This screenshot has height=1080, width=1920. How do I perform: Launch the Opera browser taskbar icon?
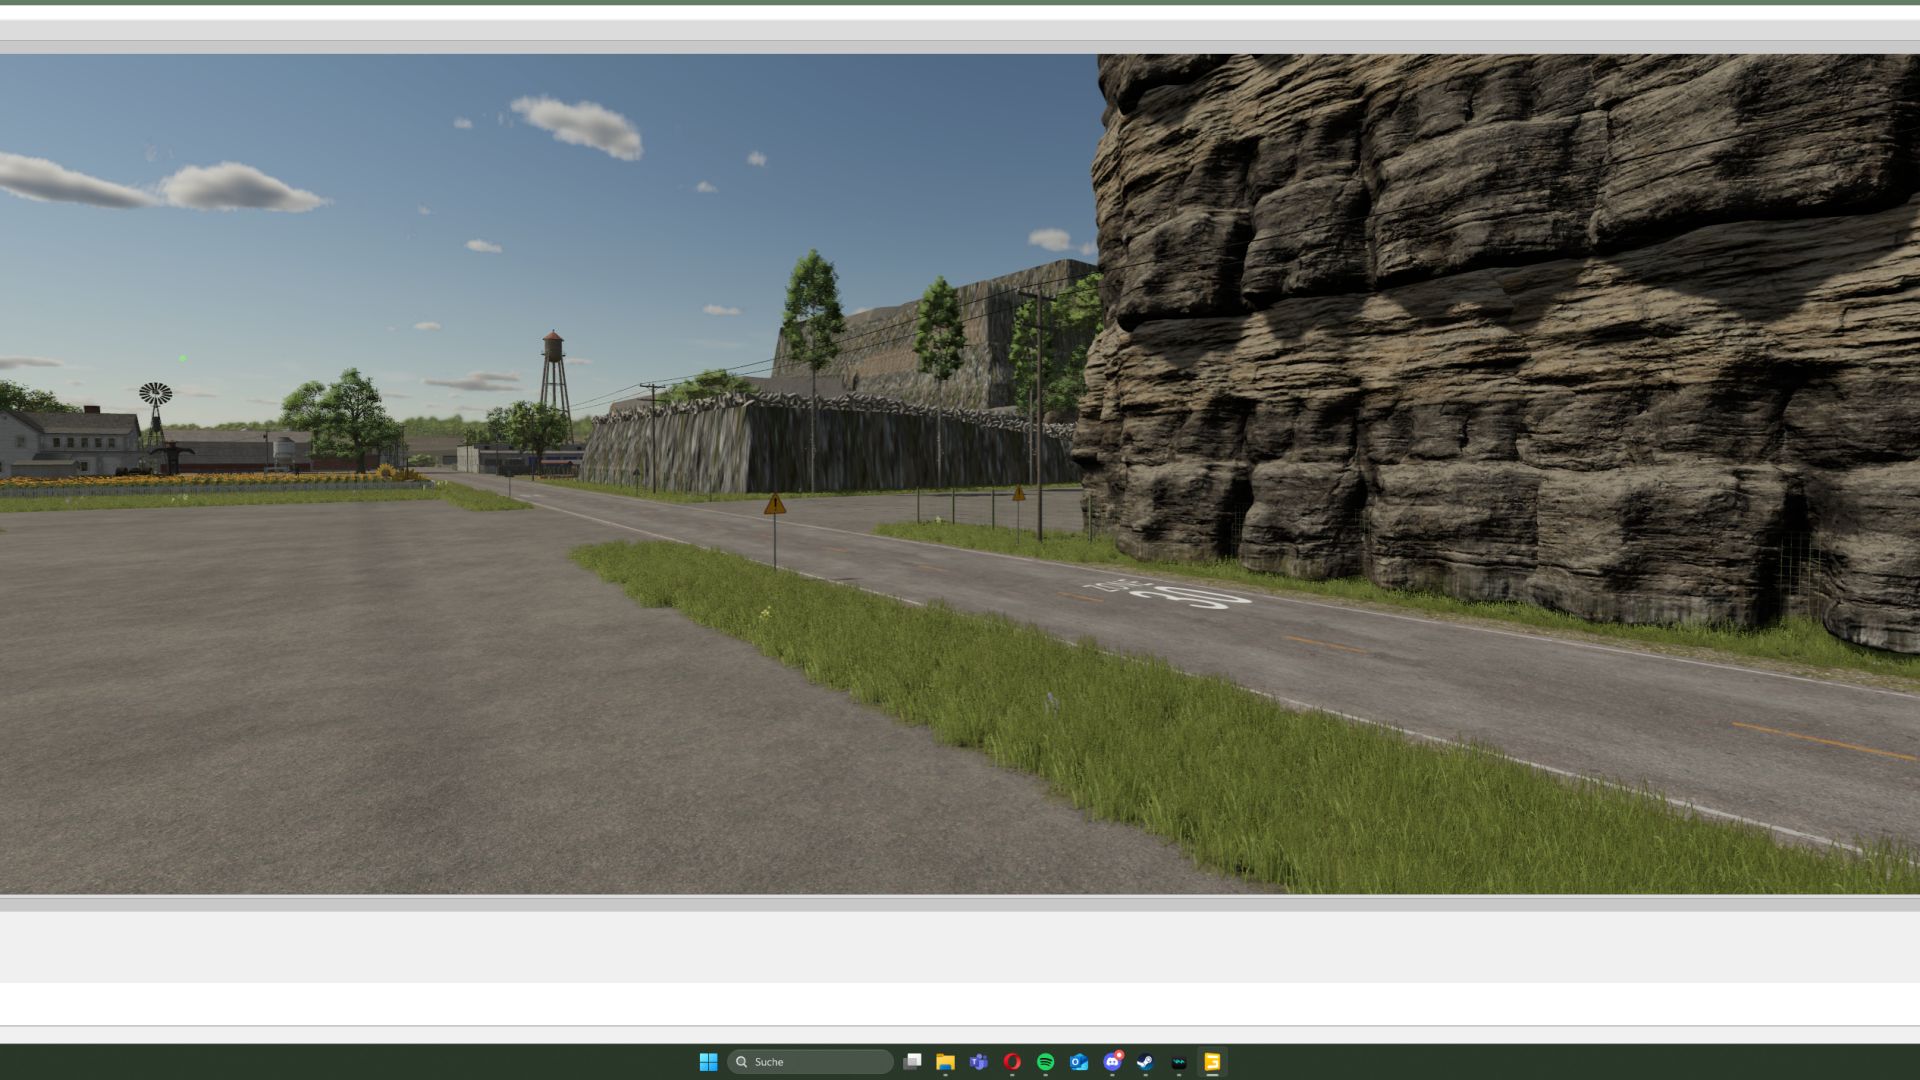pyautogui.click(x=1012, y=1062)
